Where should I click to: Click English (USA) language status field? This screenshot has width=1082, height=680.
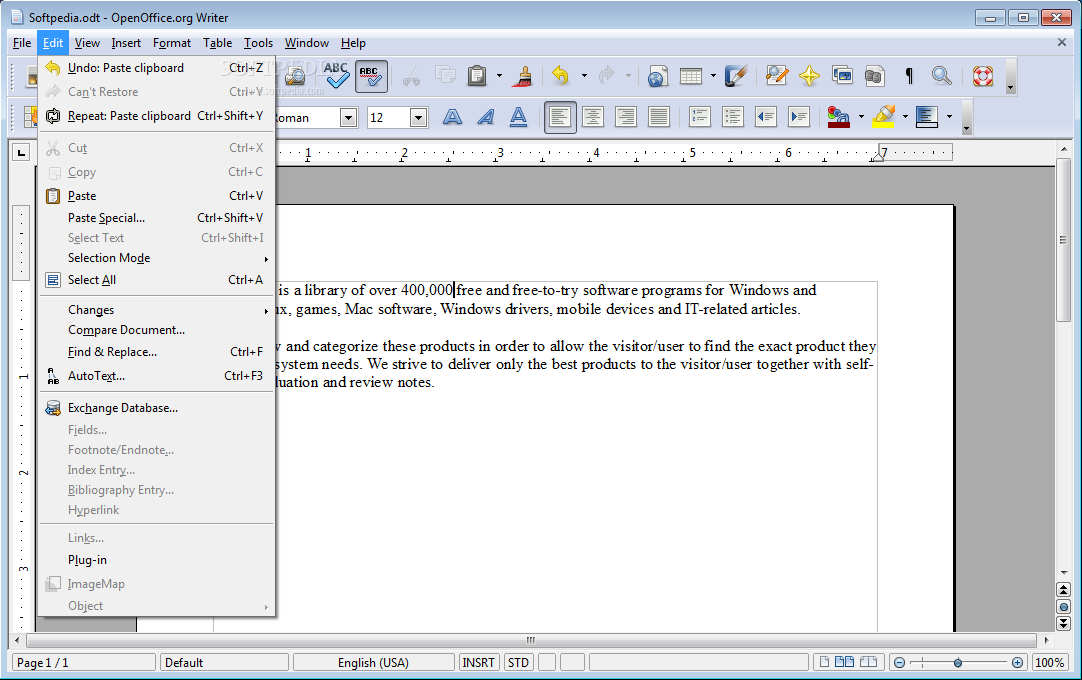point(373,663)
